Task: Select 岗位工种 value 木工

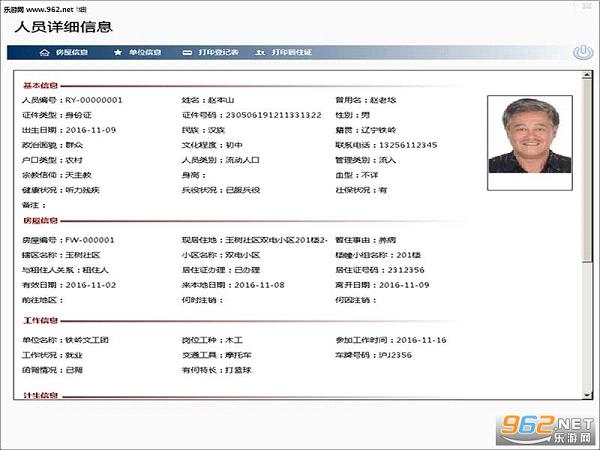Action: coord(234,340)
